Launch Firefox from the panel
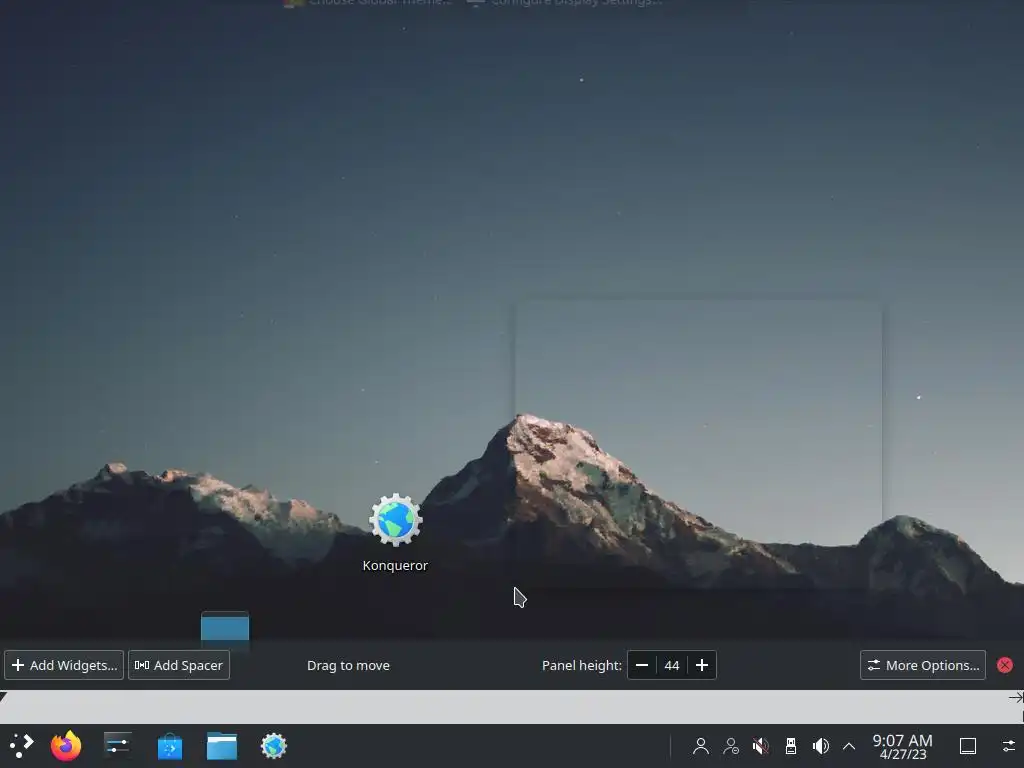1024x768 pixels. point(66,746)
